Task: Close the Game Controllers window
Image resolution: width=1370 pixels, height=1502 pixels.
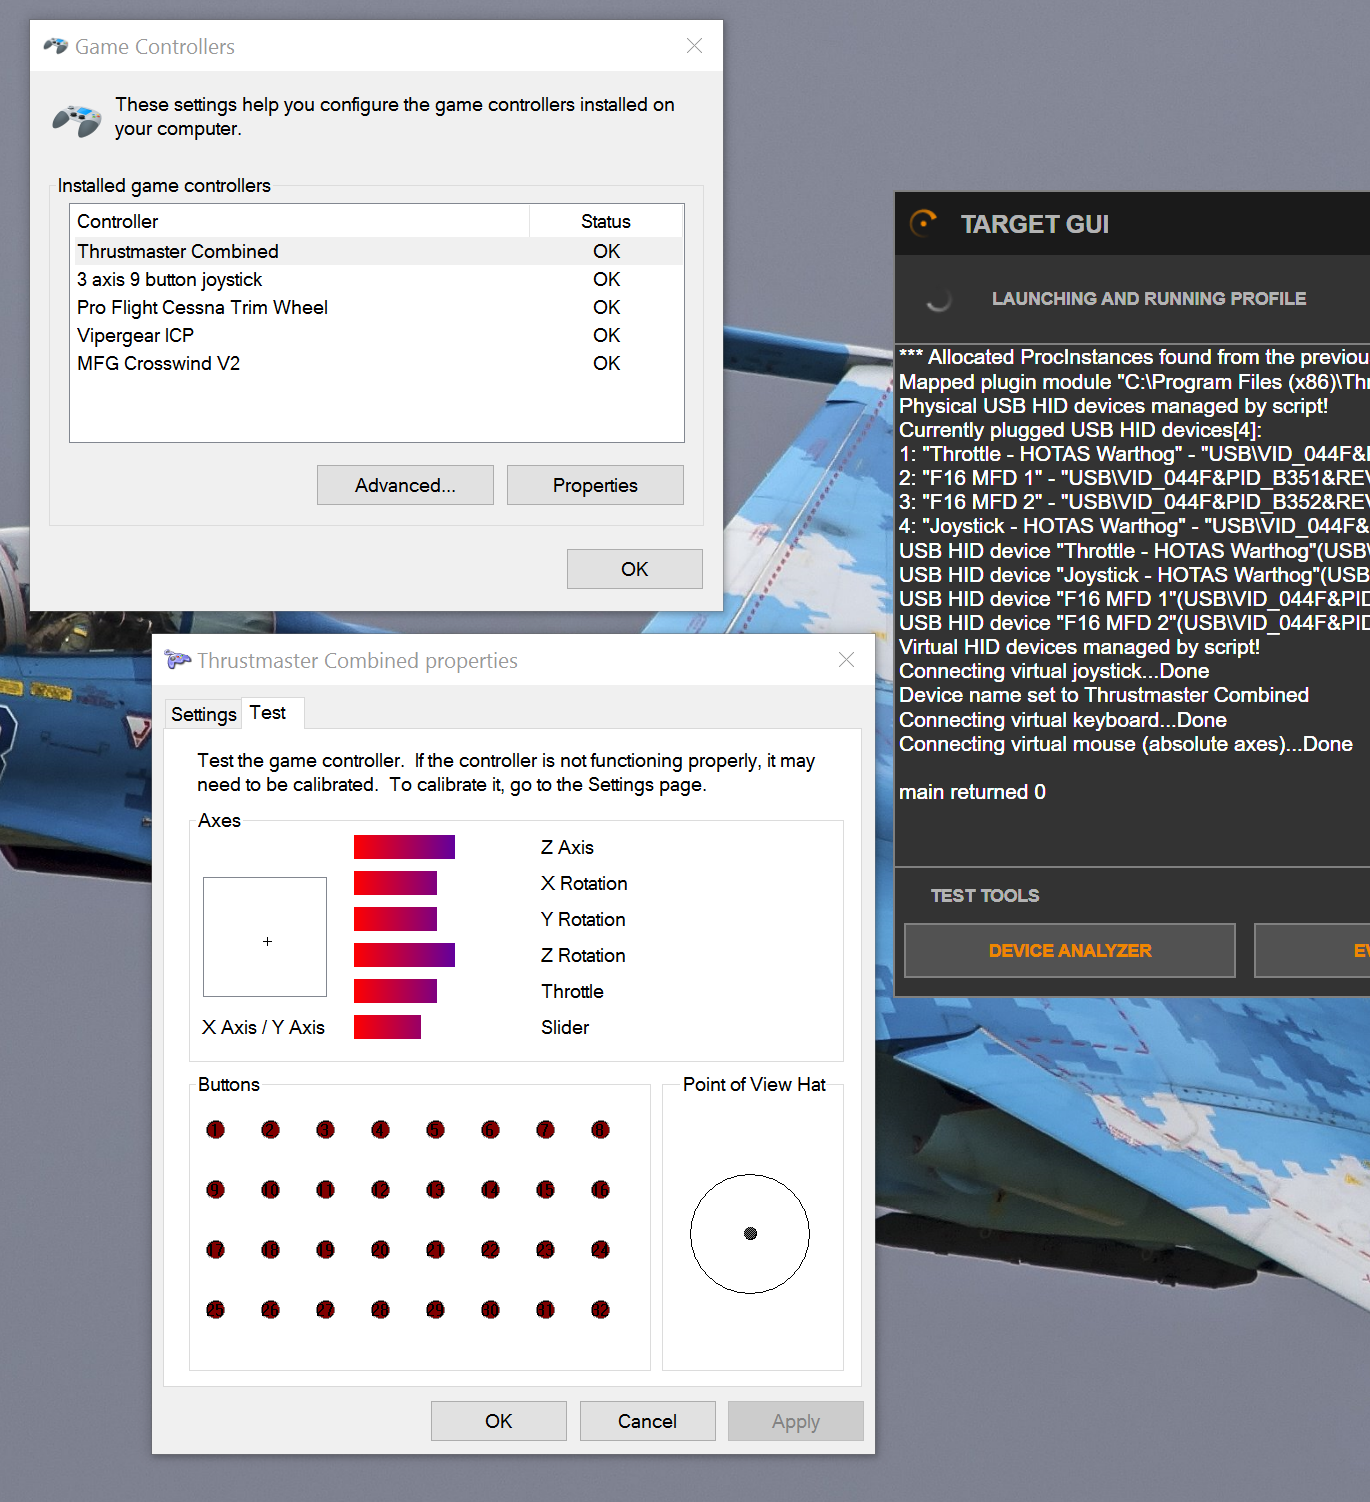Action: pyautogui.click(x=694, y=46)
